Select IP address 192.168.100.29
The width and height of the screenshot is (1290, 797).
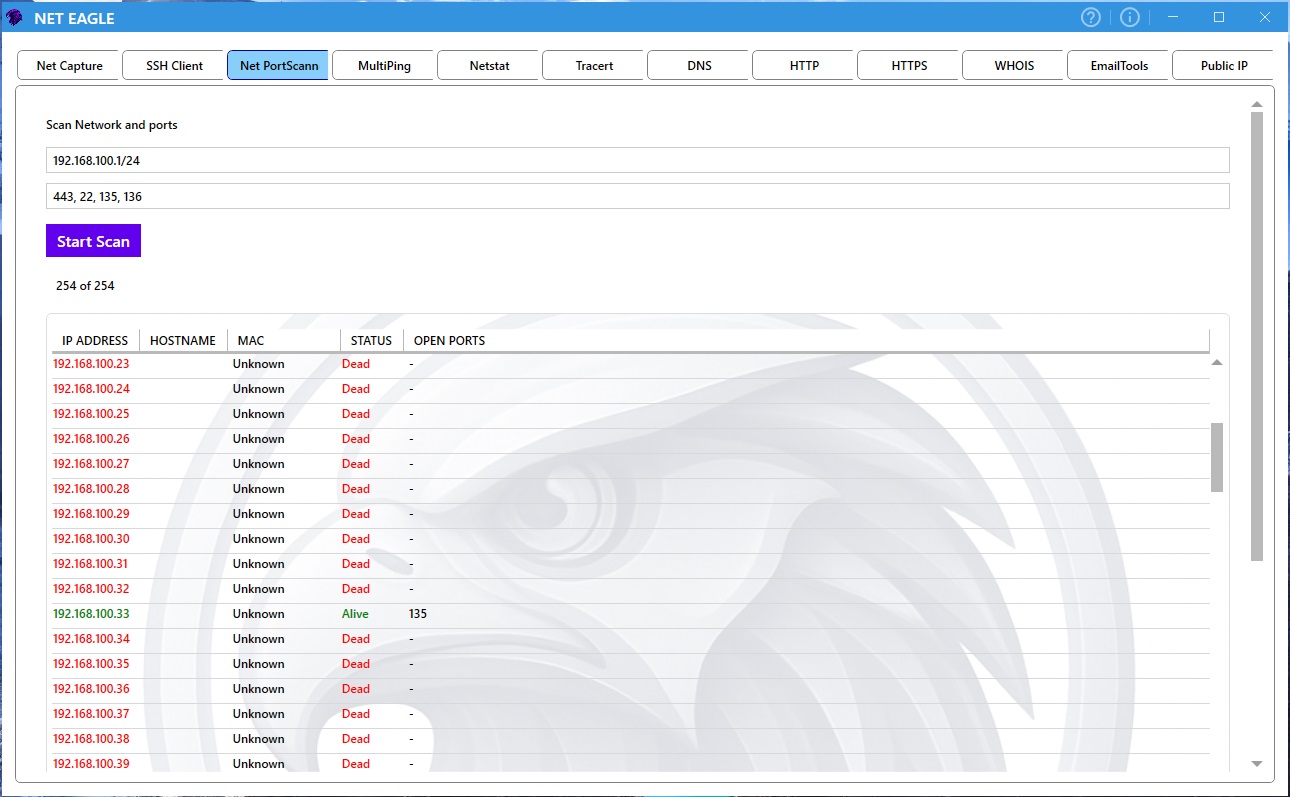pyautogui.click(x=91, y=514)
